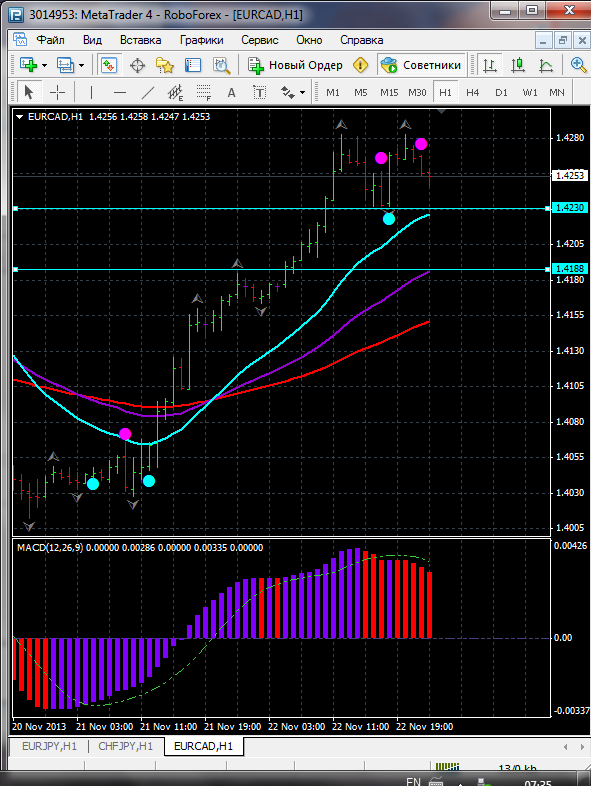
Task: Expand the EURCAD,H1 chart title triangle
Action: tap(20, 117)
